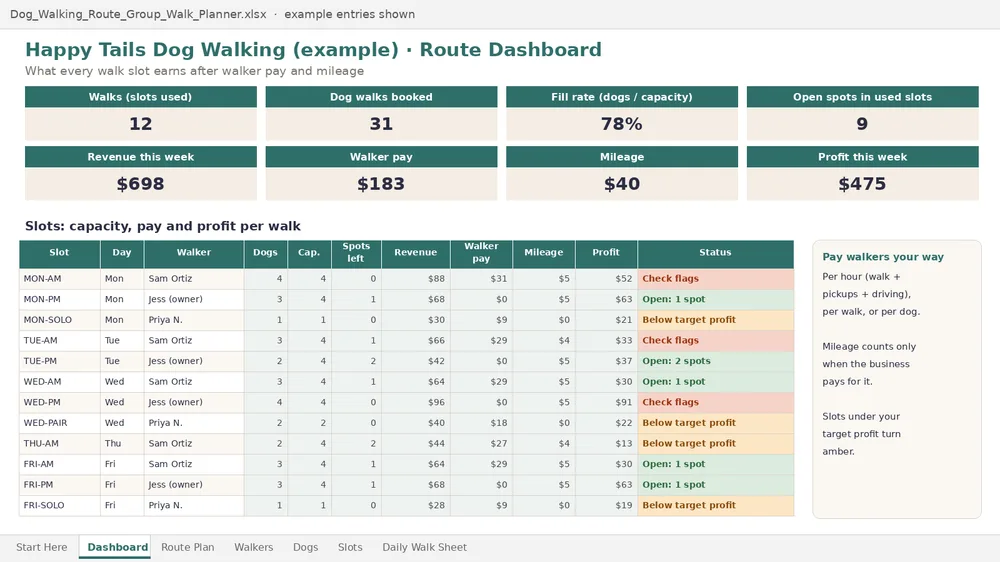Image resolution: width=1000 pixels, height=562 pixels.
Task: Click the Profit this week header
Action: pos(862,157)
